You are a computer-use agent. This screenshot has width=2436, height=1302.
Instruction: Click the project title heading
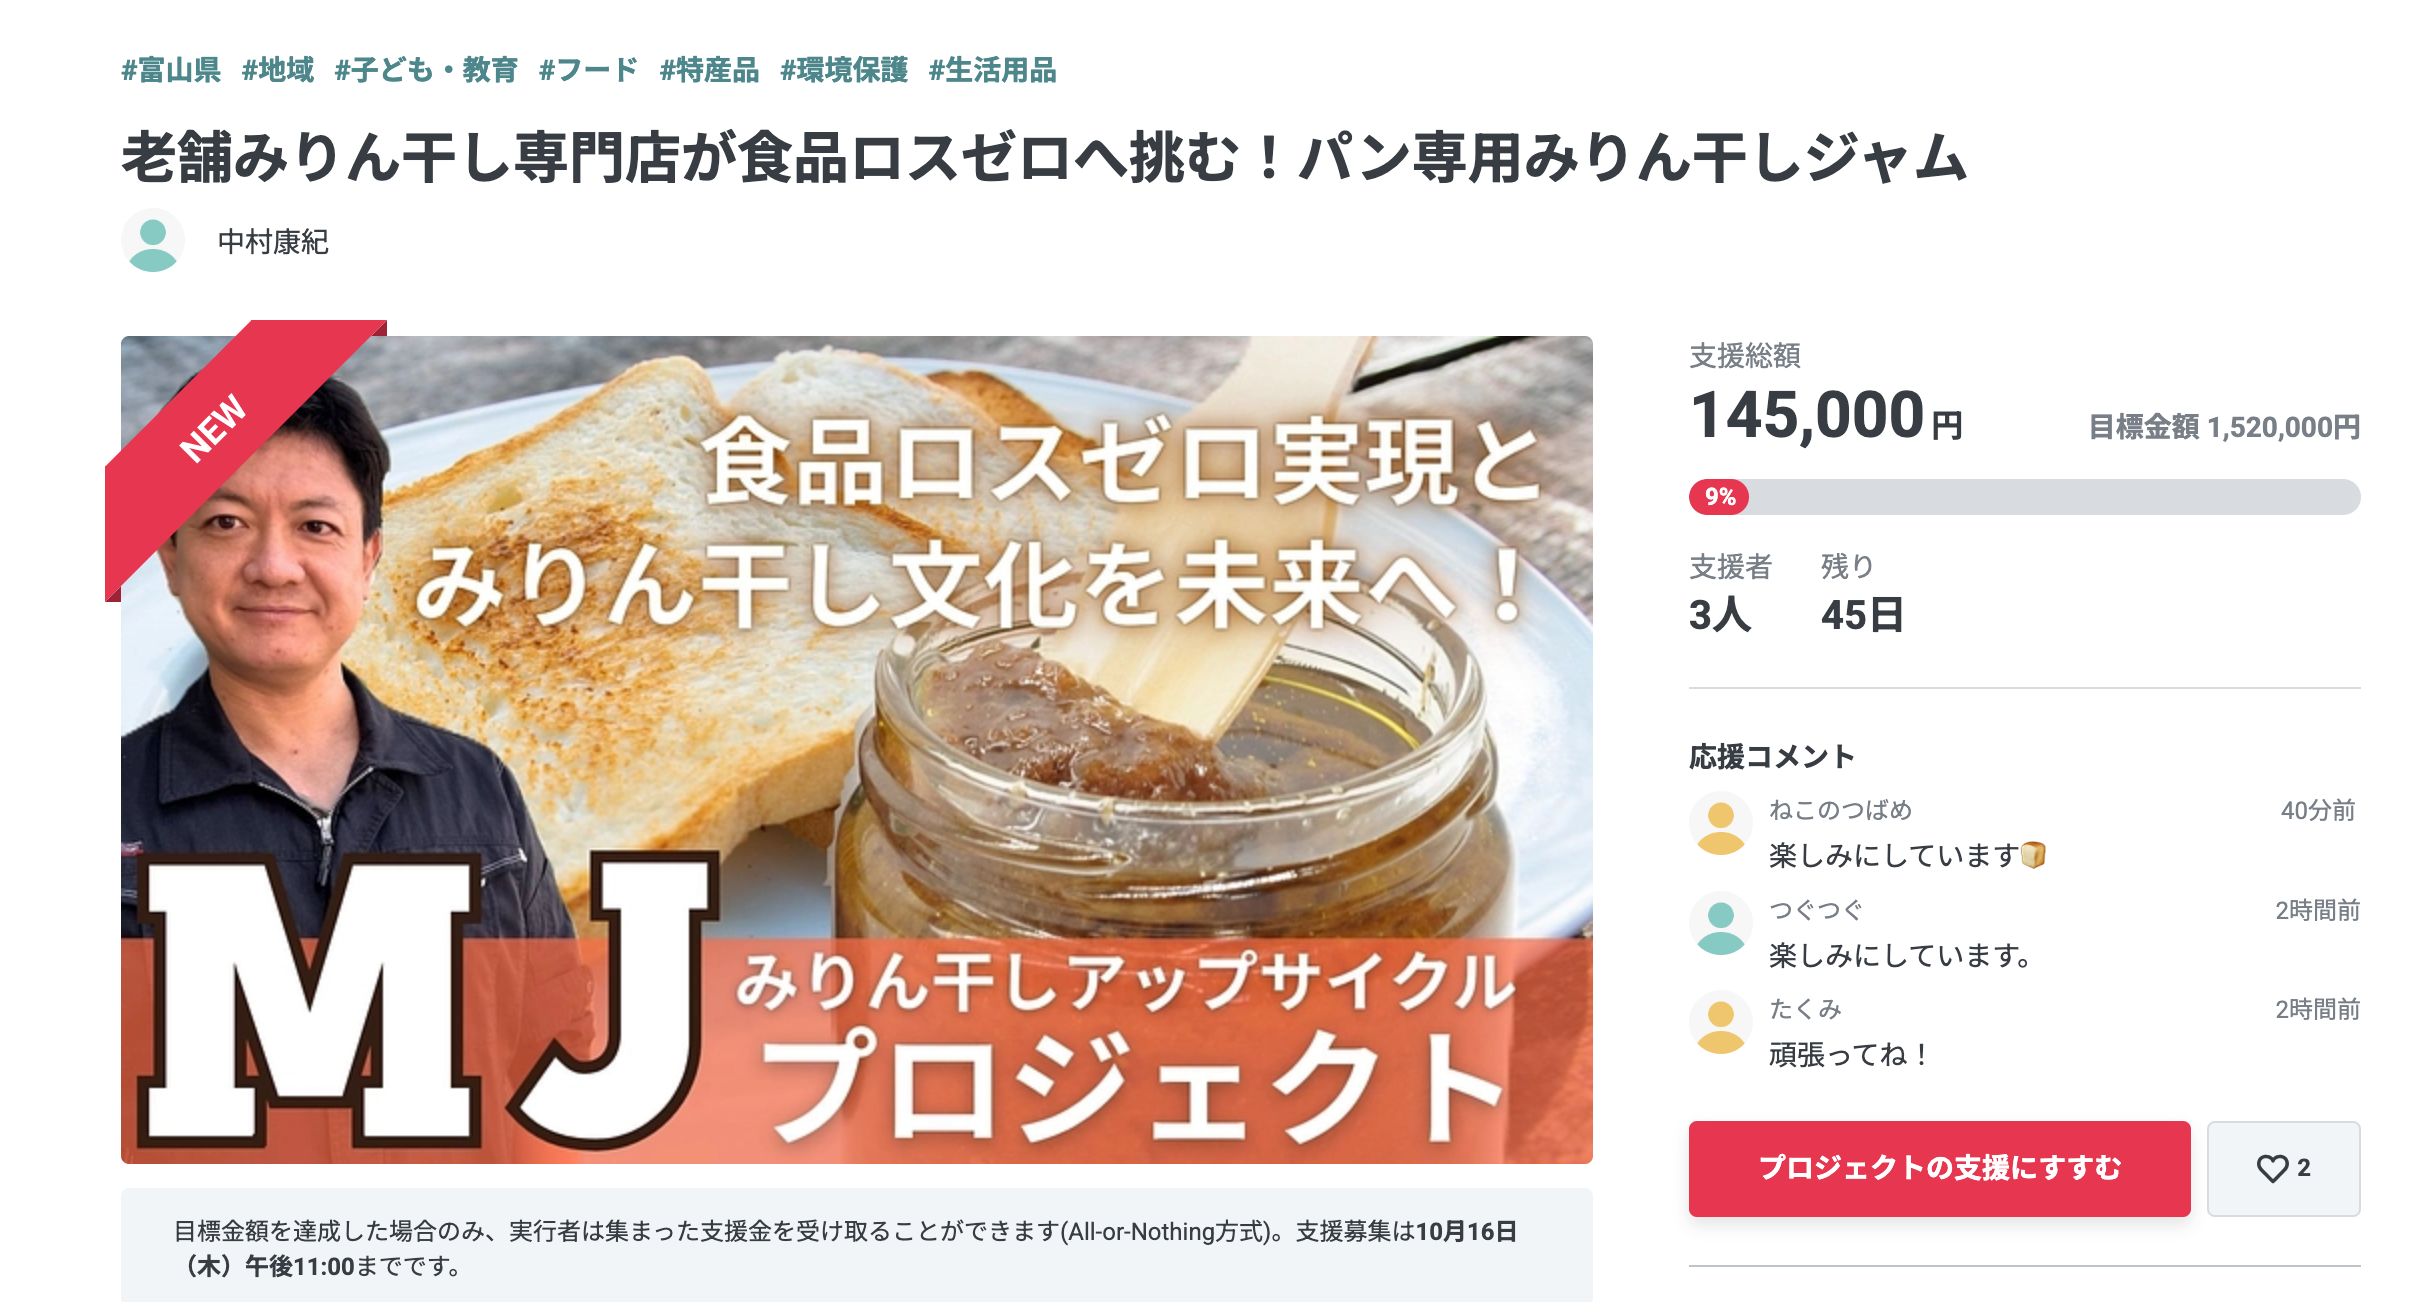point(1044,159)
